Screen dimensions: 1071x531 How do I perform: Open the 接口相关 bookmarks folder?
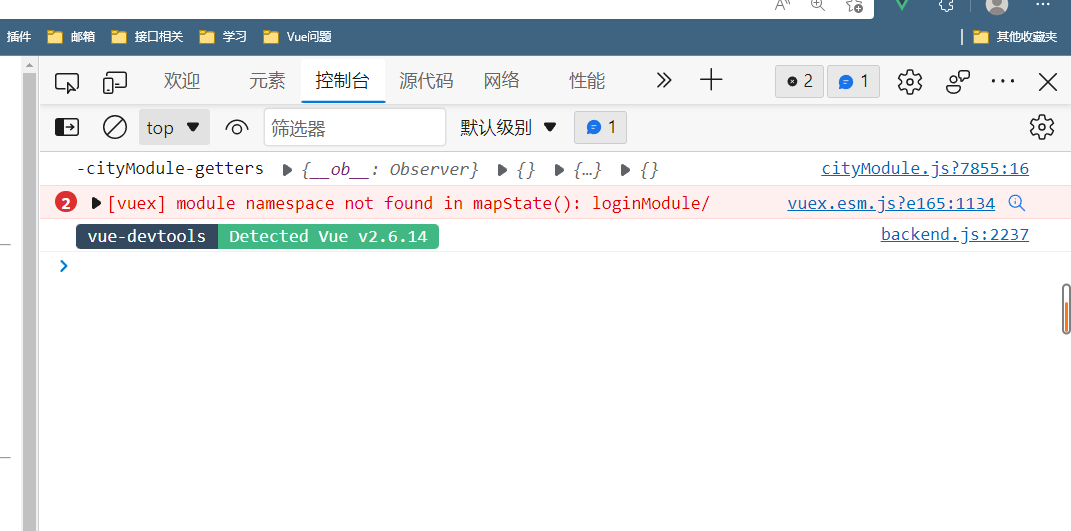(147, 37)
